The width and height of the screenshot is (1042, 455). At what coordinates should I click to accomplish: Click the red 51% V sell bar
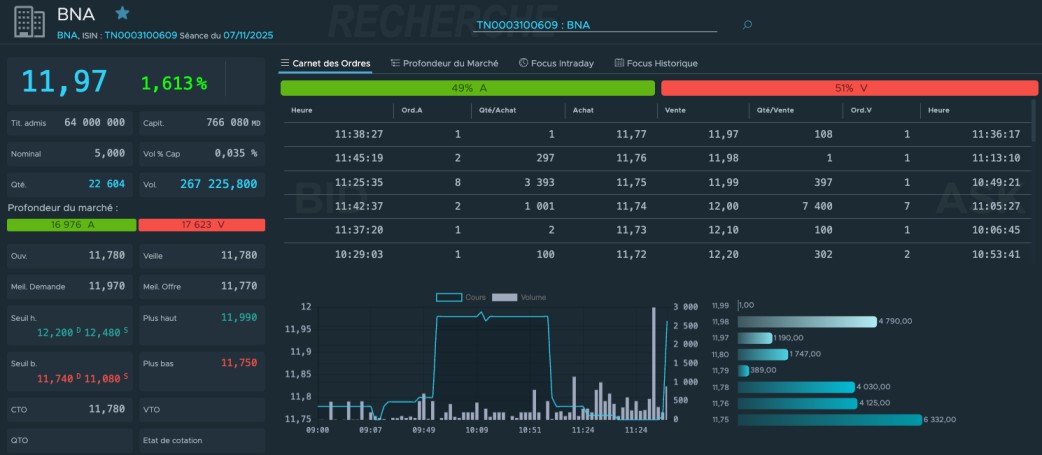coord(848,88)
